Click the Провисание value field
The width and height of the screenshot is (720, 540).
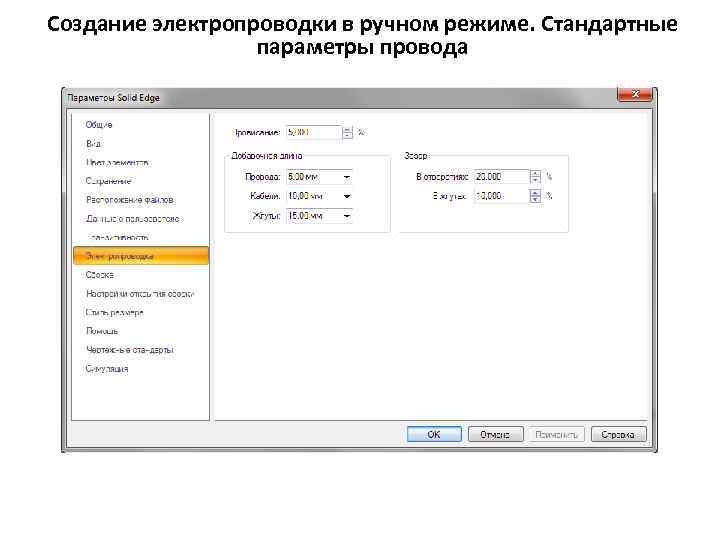(x=314, y=132)
